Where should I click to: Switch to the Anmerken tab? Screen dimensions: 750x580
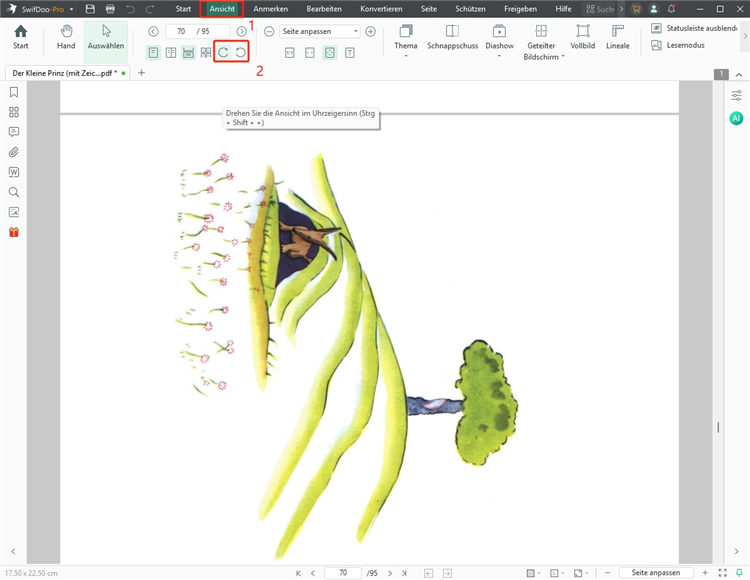coord(270,9)
